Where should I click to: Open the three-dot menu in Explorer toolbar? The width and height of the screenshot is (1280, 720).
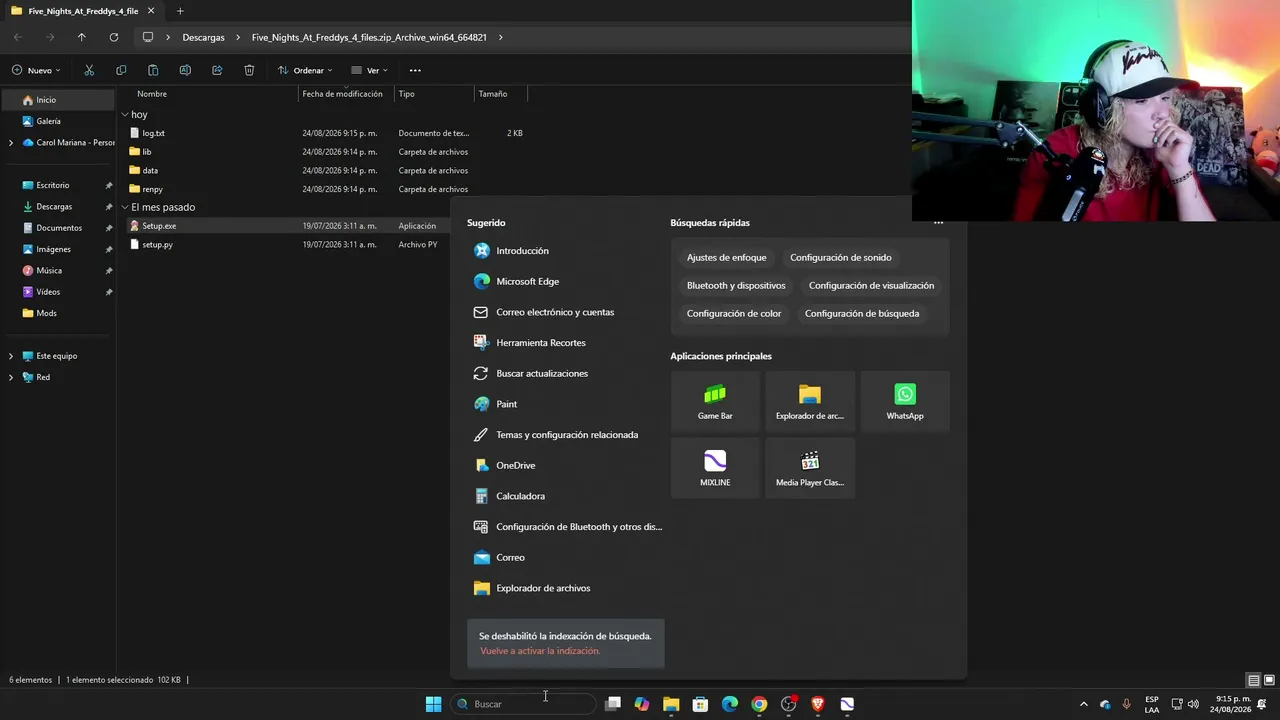(x=415, y=70)
